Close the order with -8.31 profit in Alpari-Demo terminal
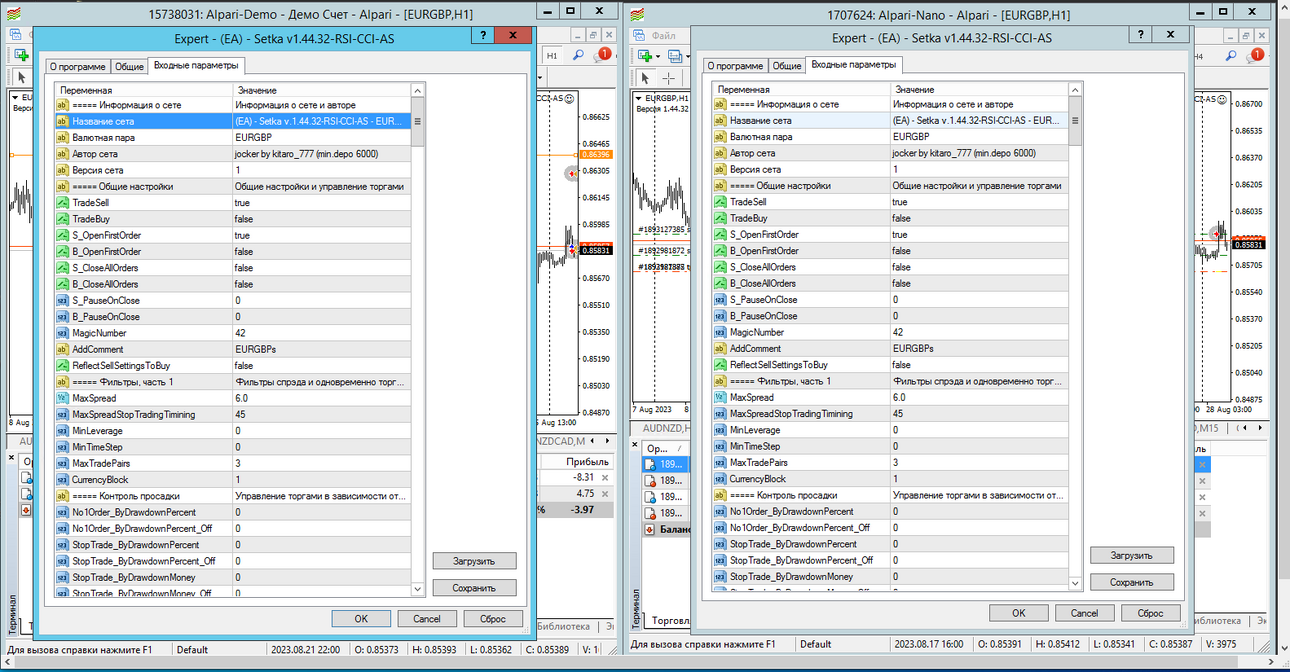This screenshot has height=672, width=1290. click(x=604, y=478)
